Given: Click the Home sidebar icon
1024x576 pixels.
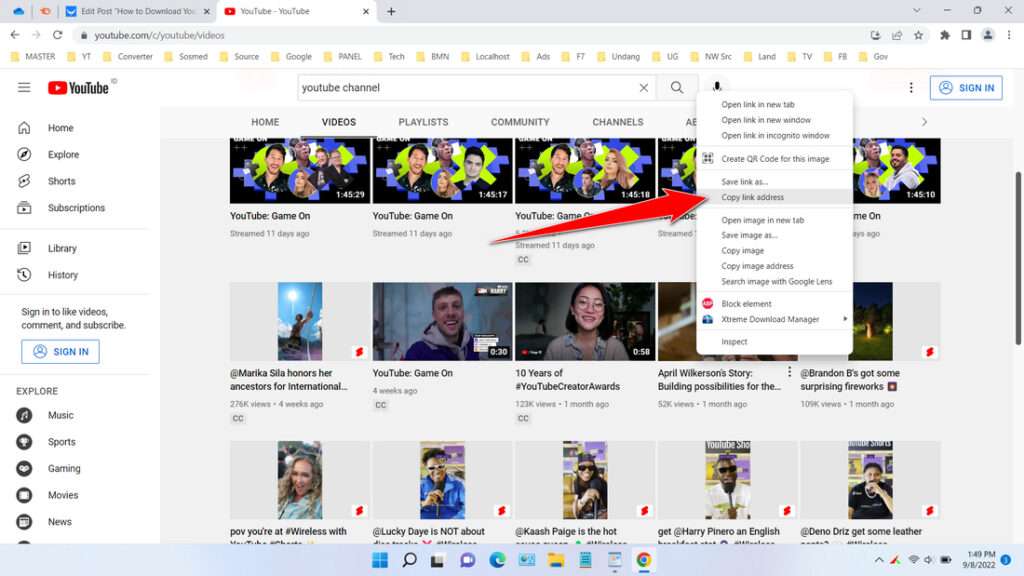Looking at the screenshot, I should [24, 128].
